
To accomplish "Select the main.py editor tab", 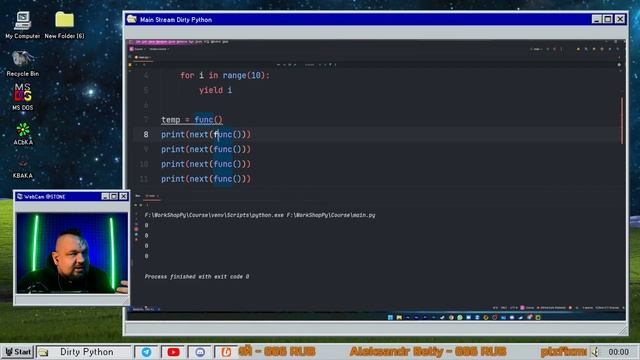I will [143, 58].
